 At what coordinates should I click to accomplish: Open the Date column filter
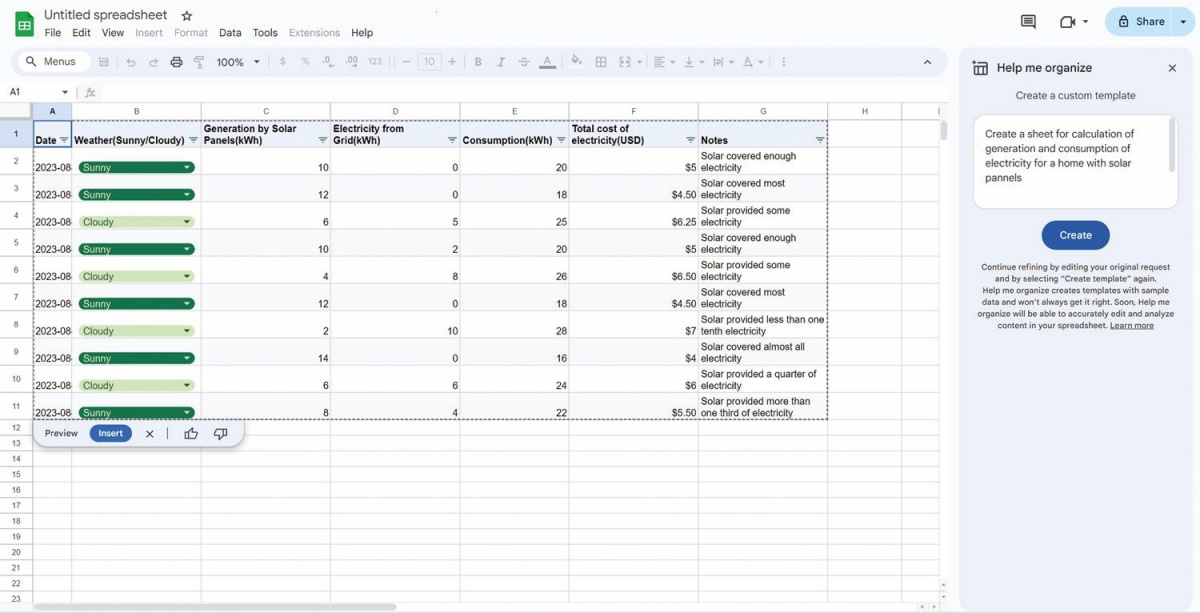(65, 140)
